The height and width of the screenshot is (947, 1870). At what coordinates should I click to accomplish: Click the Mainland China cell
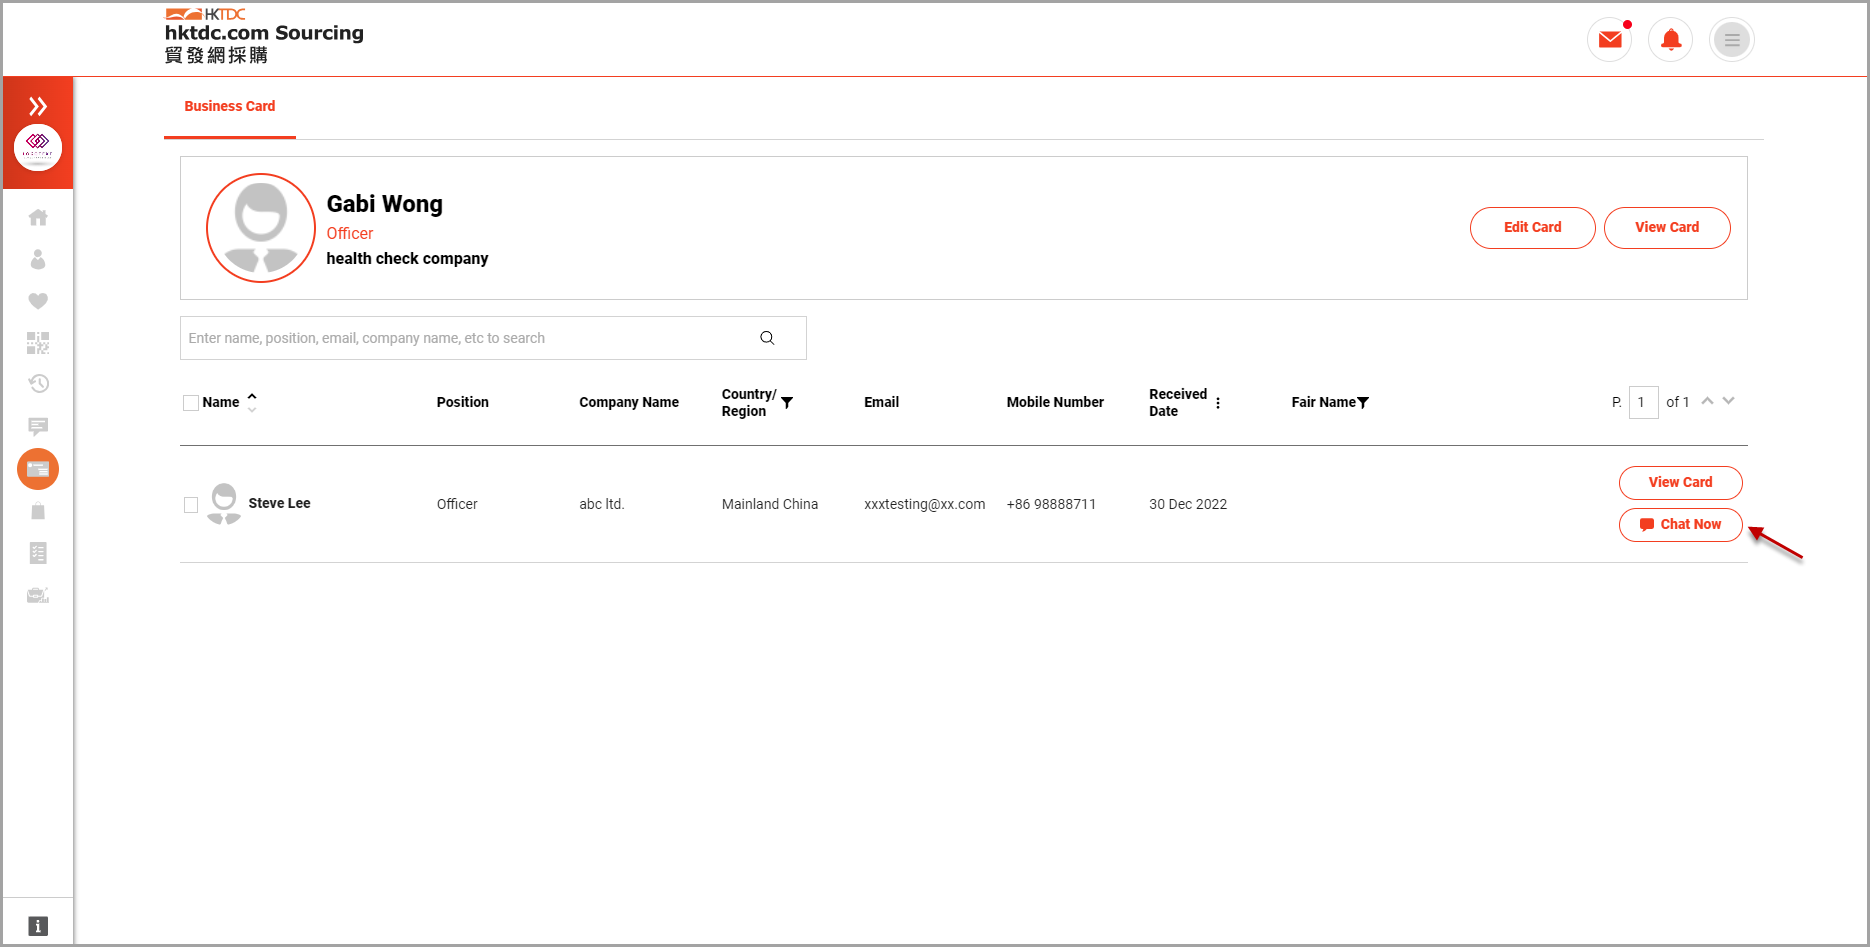point(770,504)
